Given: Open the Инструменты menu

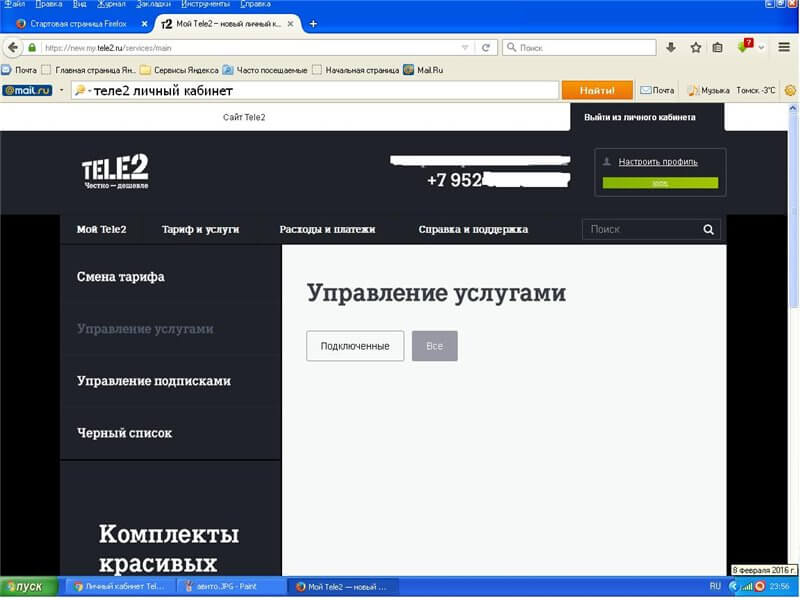Looking at the screenshot, I should [206, 4].
